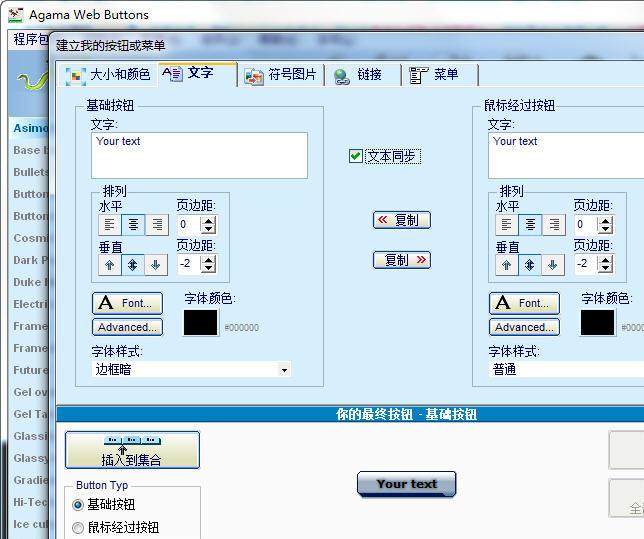Increase base button vertical margin
The image size is (644, 539).
point(209,260)
